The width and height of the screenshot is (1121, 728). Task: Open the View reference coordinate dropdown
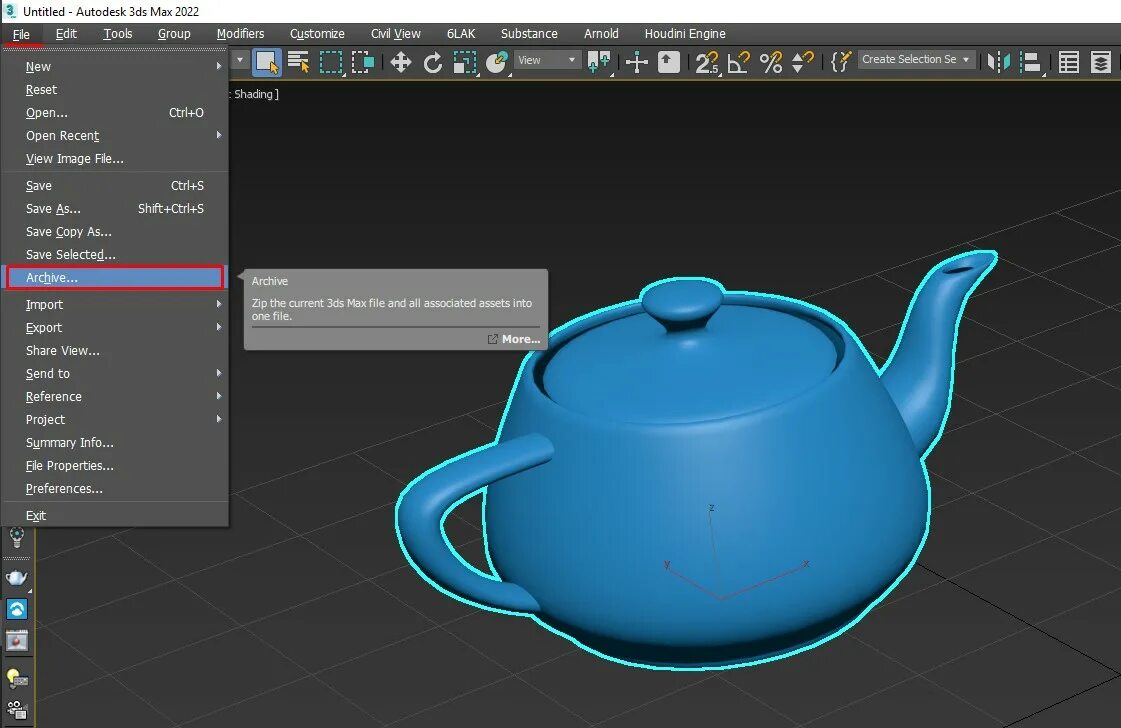(x=547, y=60)
